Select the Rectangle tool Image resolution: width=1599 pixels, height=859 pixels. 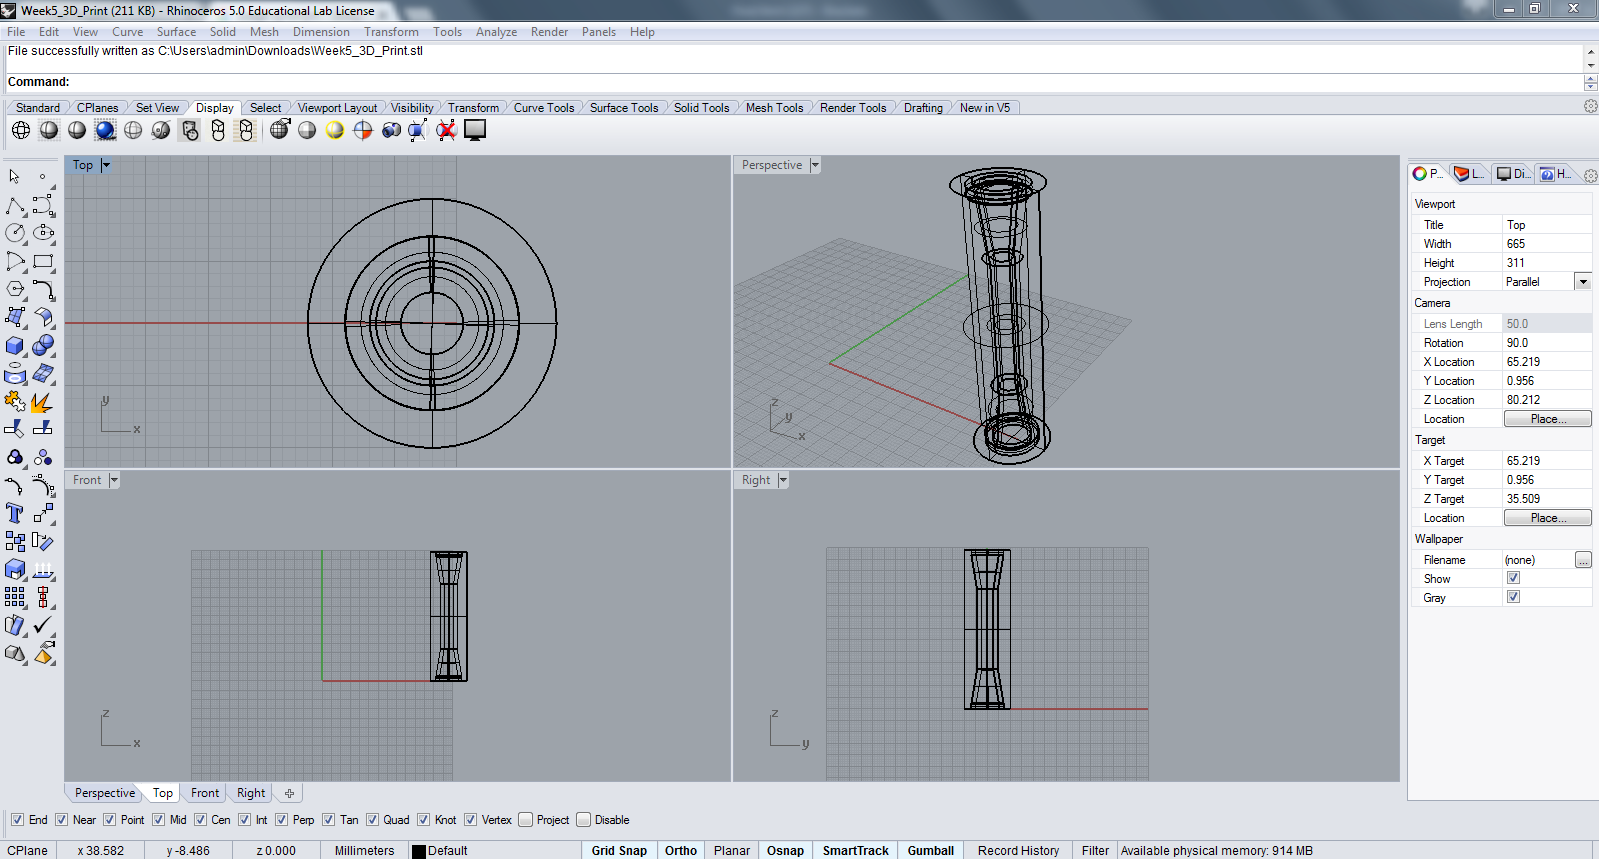(x=43, y=262)
